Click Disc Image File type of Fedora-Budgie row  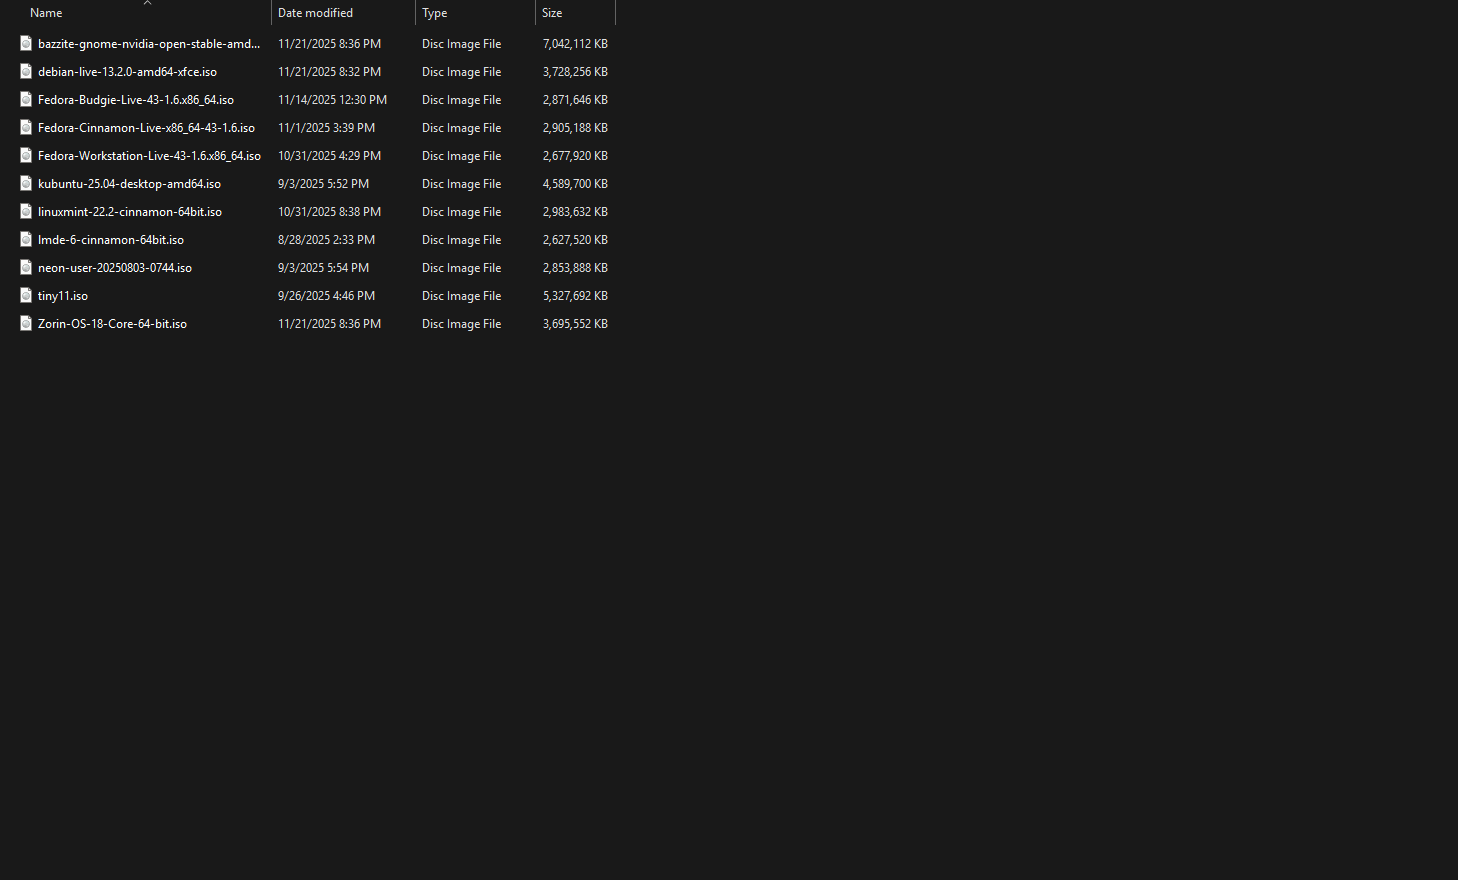(461, 100)
